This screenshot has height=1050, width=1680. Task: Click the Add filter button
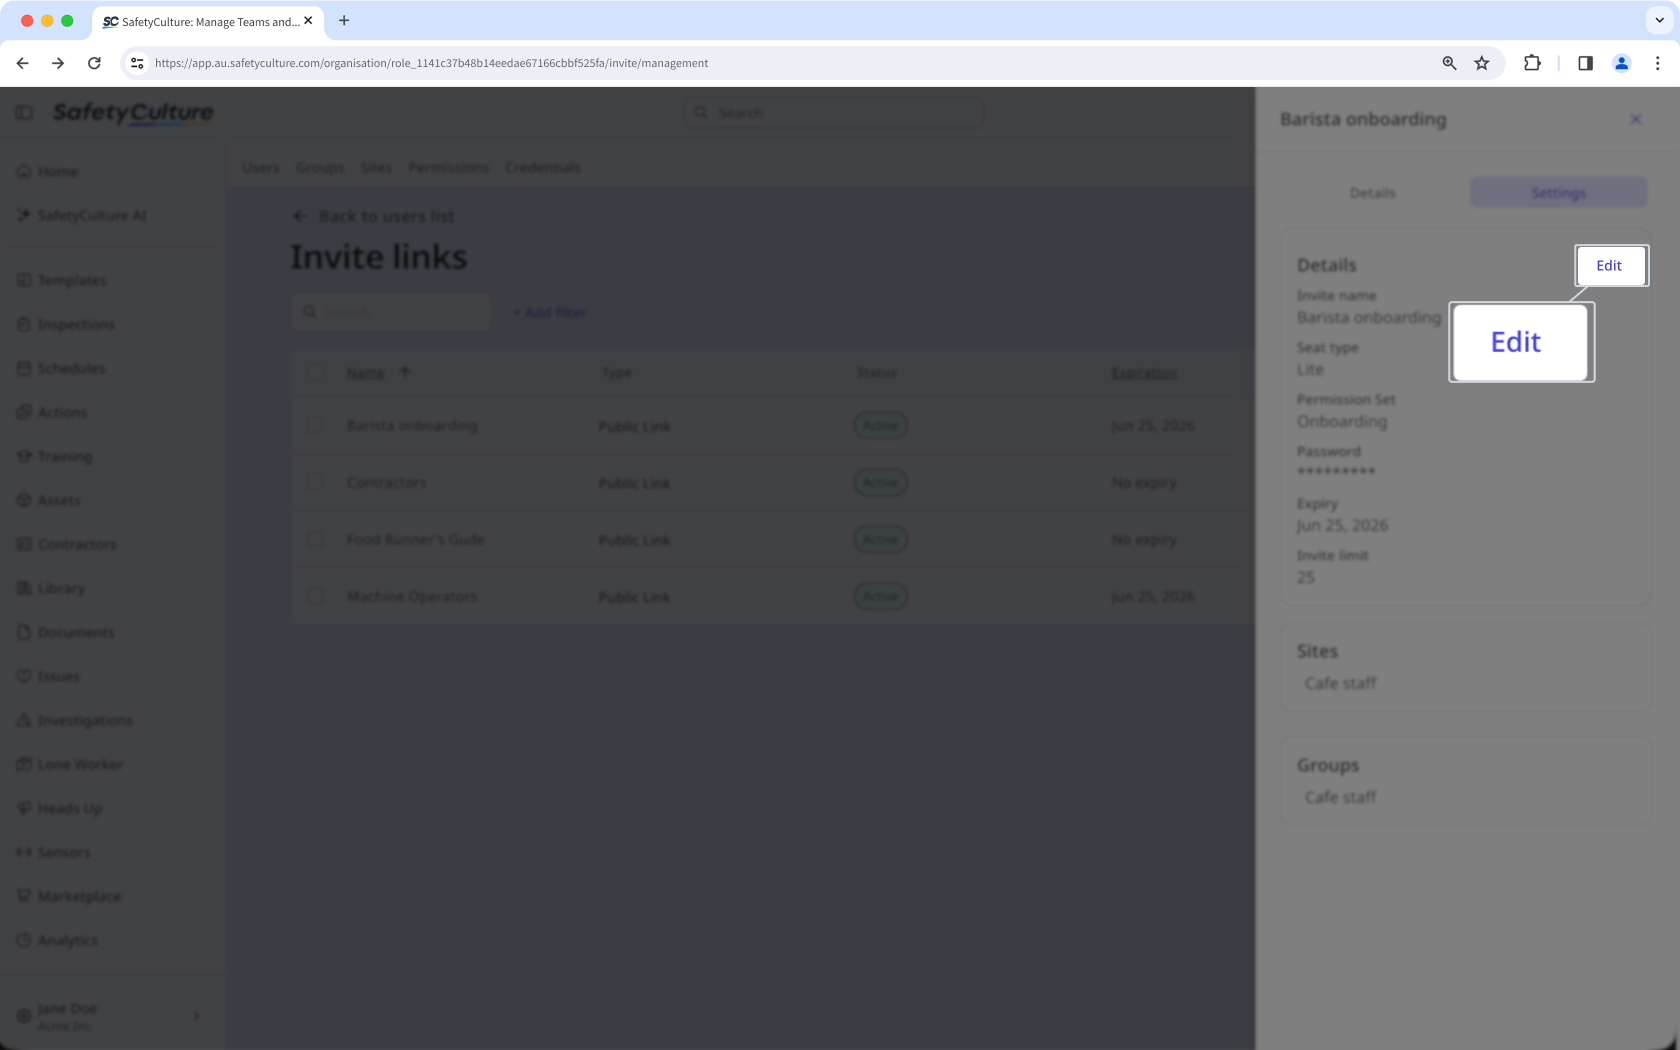pos(550,312)
